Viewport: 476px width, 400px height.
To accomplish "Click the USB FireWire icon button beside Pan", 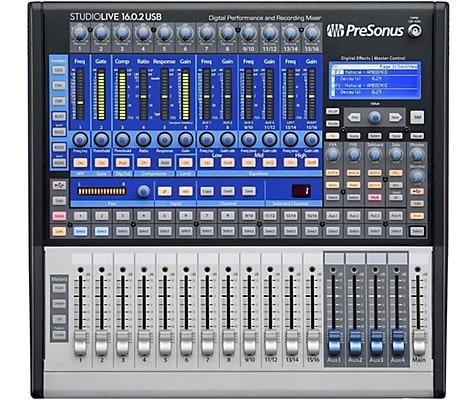I will pos(59,186).
